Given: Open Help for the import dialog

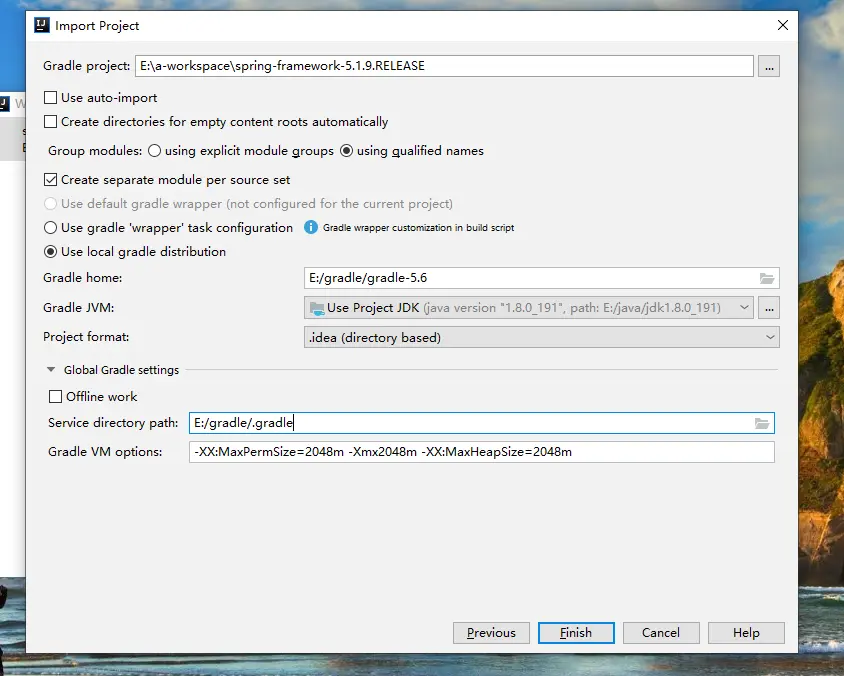Looking at the screenshot, I should pyautogui.click(x=746, y=633).
